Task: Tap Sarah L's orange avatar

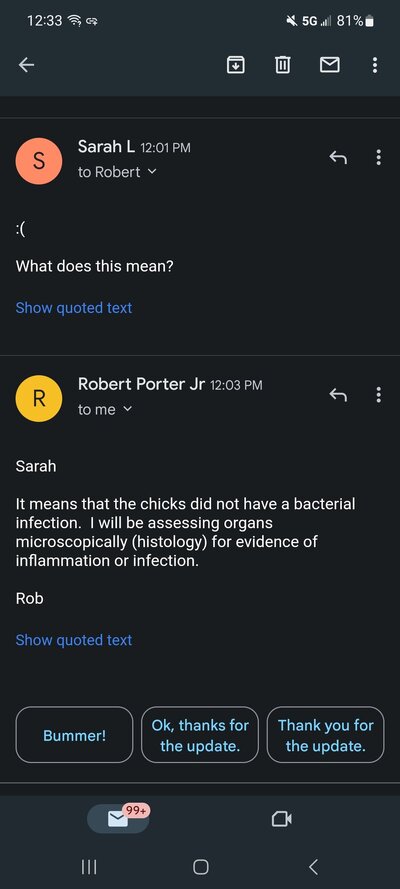Action: pos(39,161)
